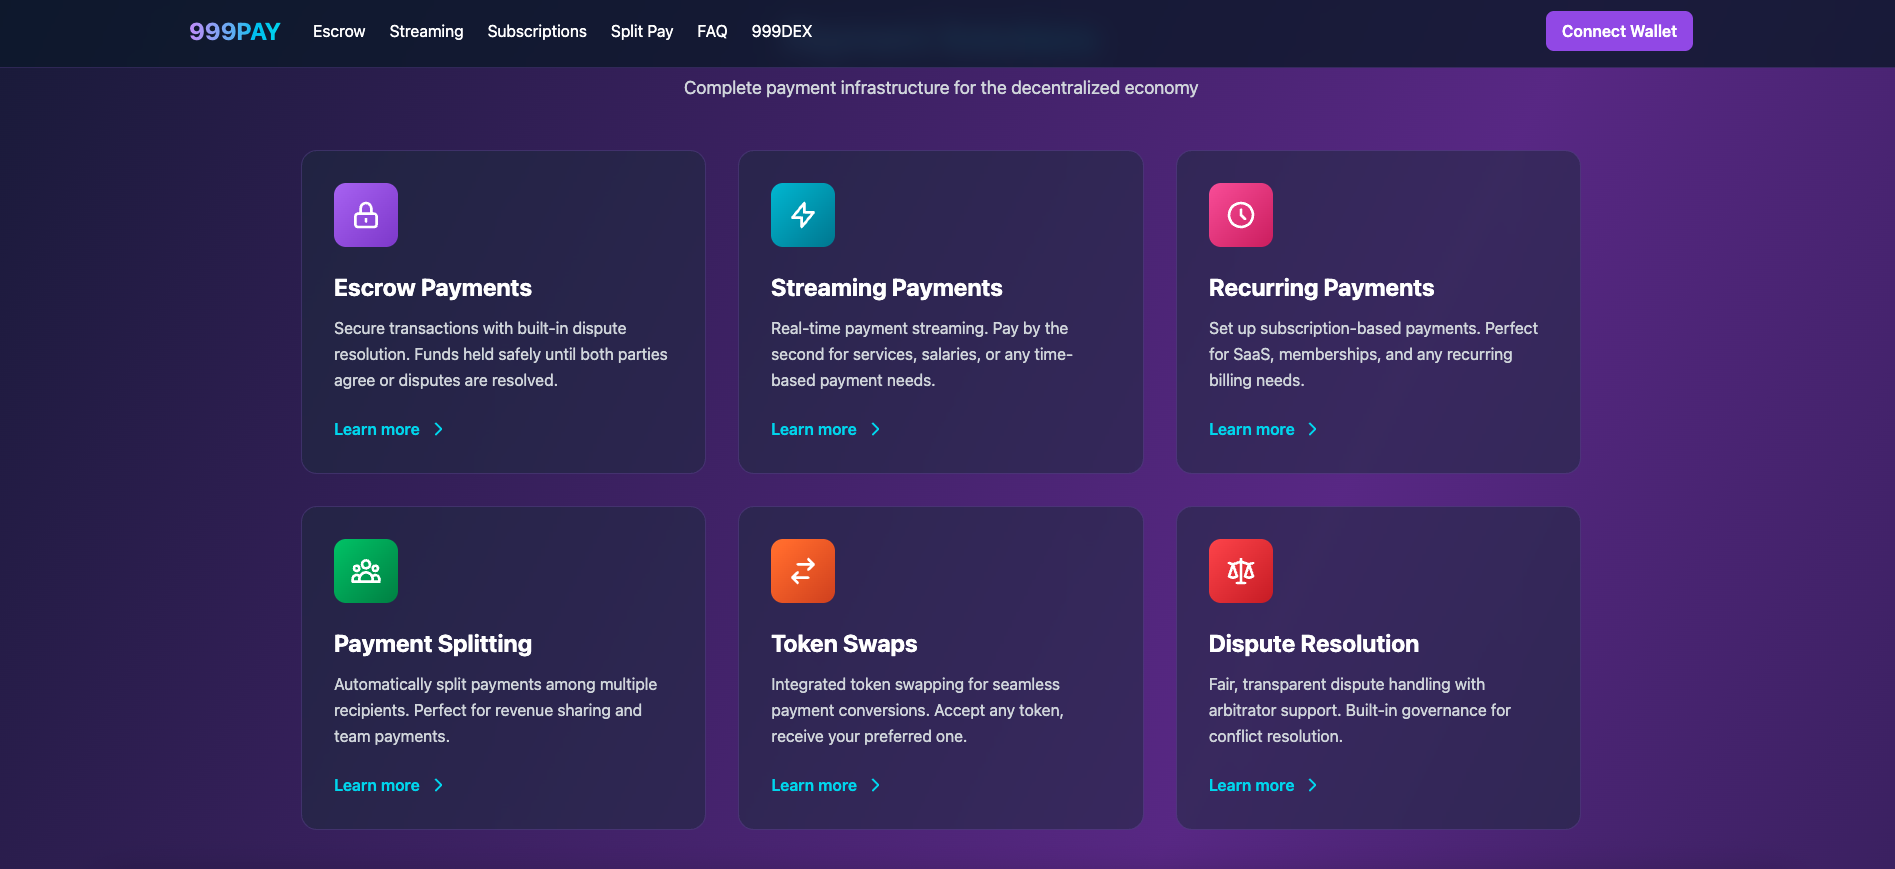1895x869 pixels.
Task: Click the chevron arrow in Streaming Payments card
Action: click(875, 429)
